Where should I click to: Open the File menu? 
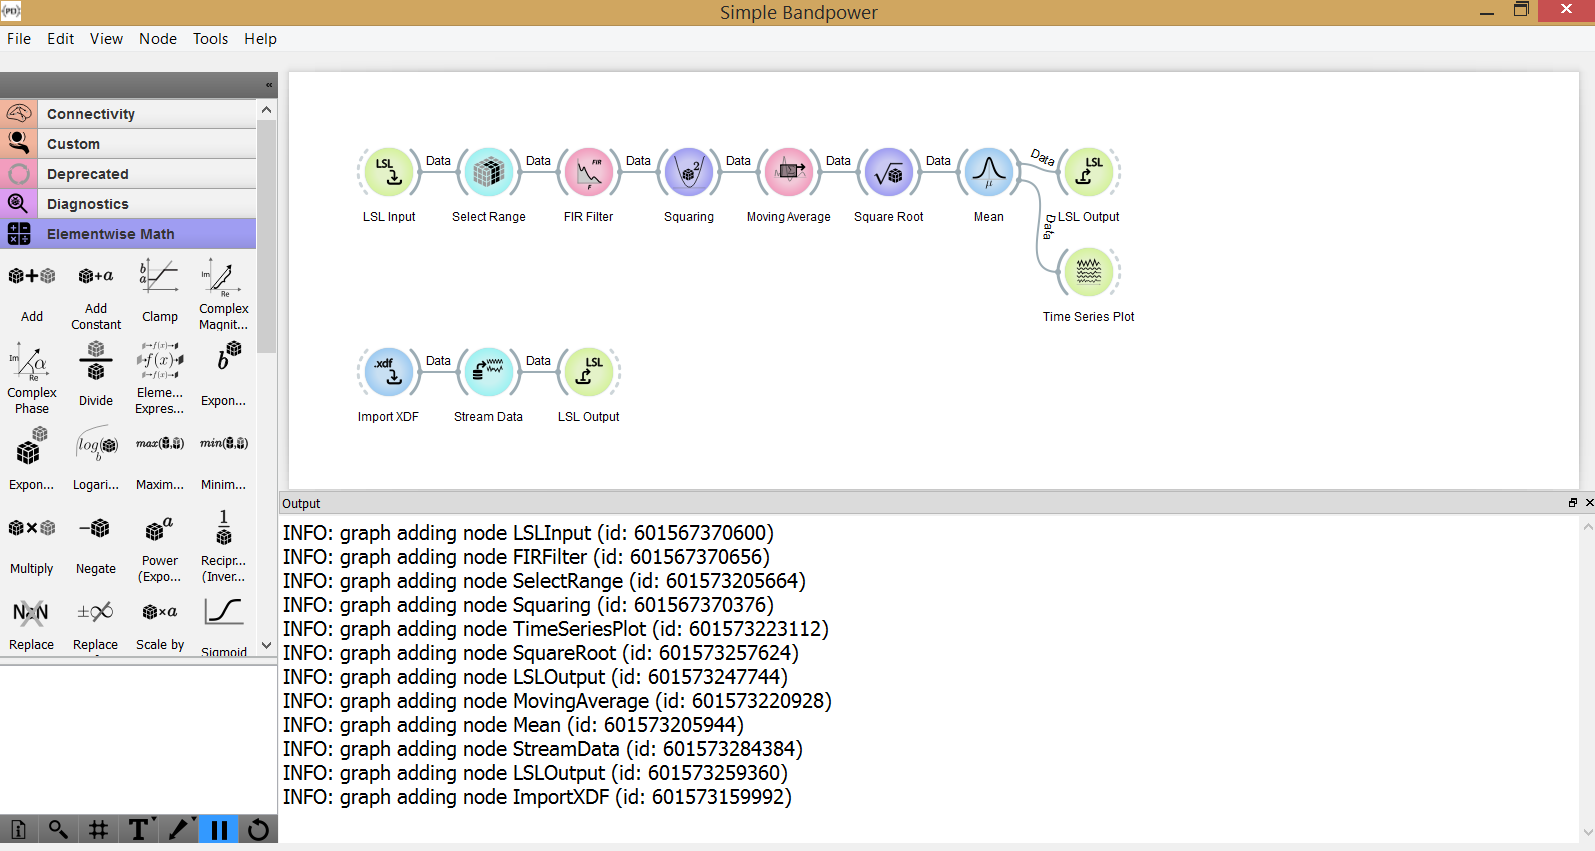point(19,39)
